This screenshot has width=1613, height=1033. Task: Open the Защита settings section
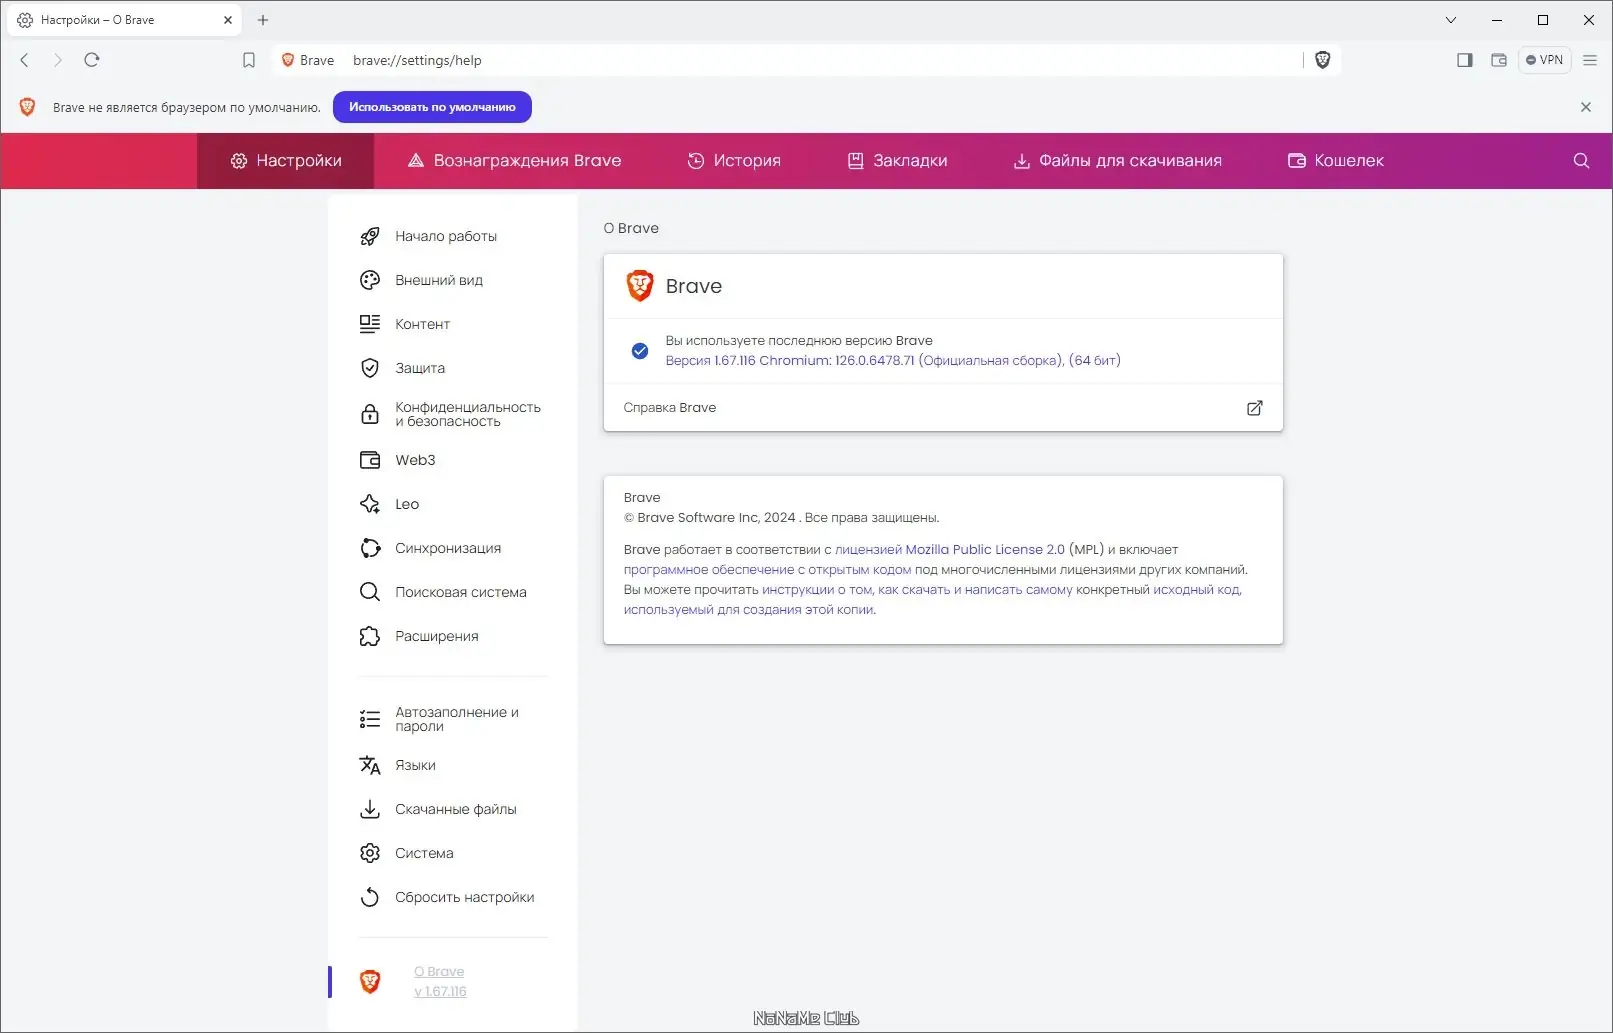[x=420, y=368]
